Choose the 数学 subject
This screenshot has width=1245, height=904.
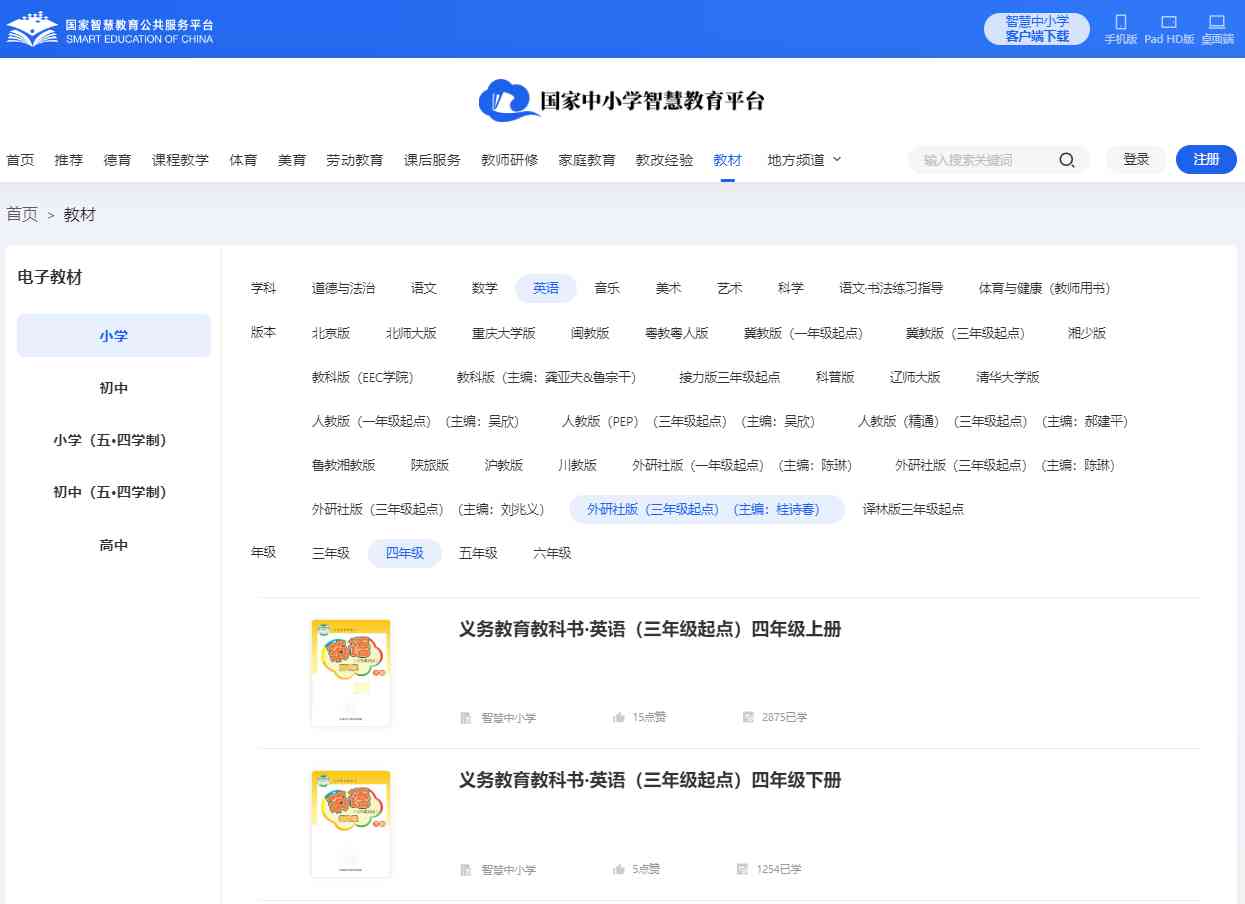(485, 288)
